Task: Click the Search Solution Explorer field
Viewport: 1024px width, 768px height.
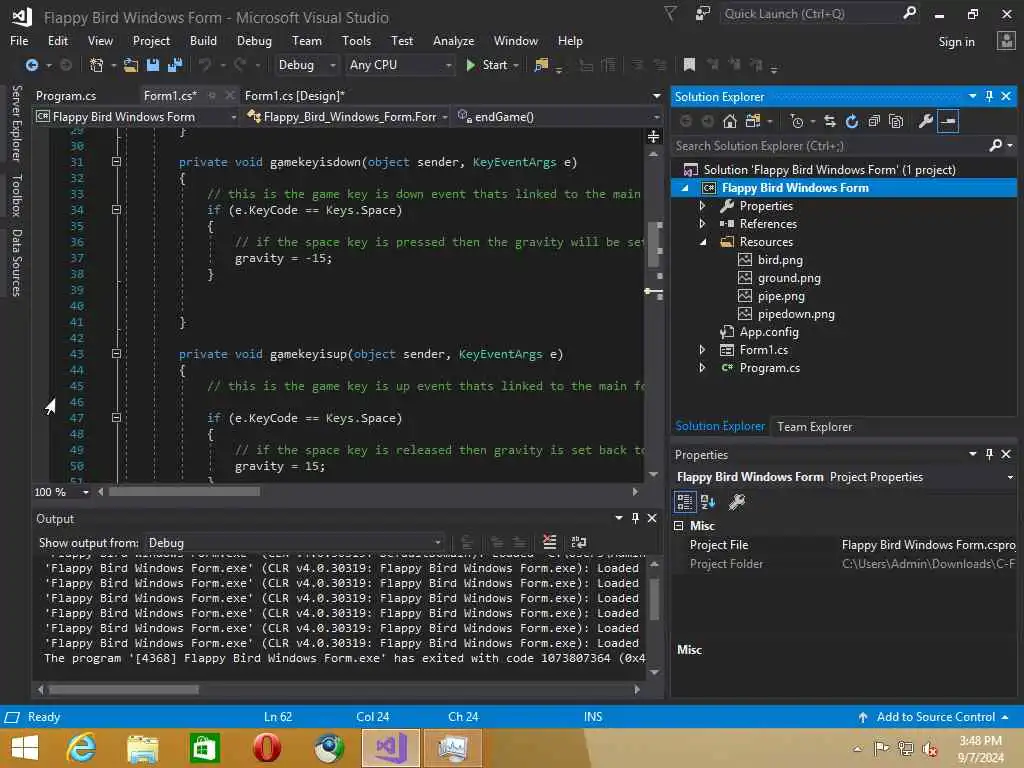Action: pos(829,146)
